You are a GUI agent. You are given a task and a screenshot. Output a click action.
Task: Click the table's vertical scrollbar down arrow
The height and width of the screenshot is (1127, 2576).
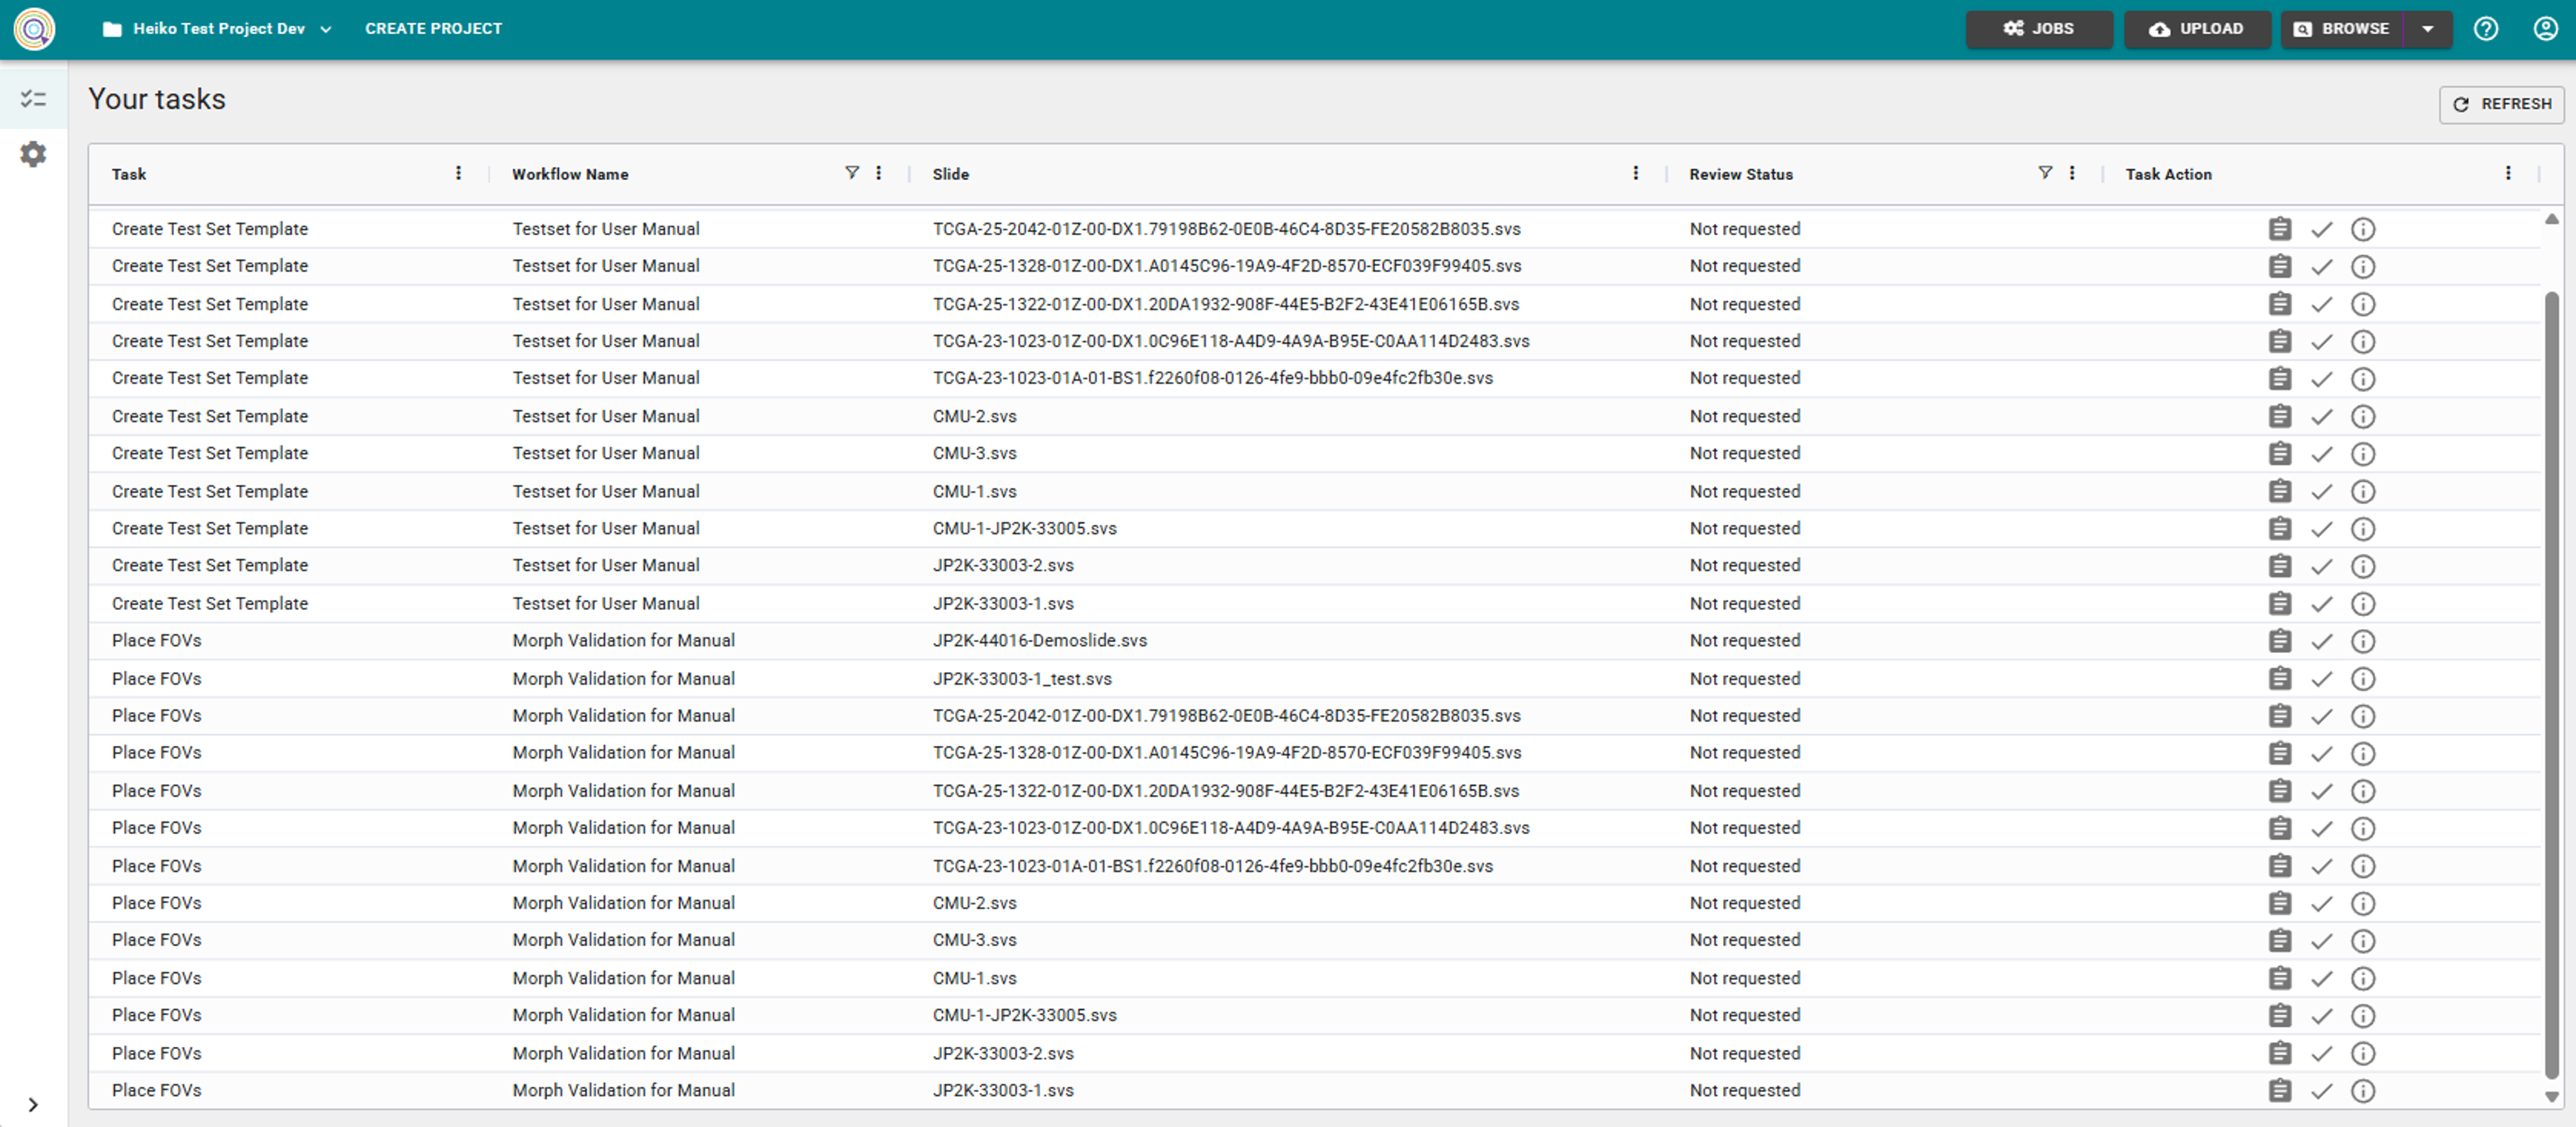pos(2551,1096)
